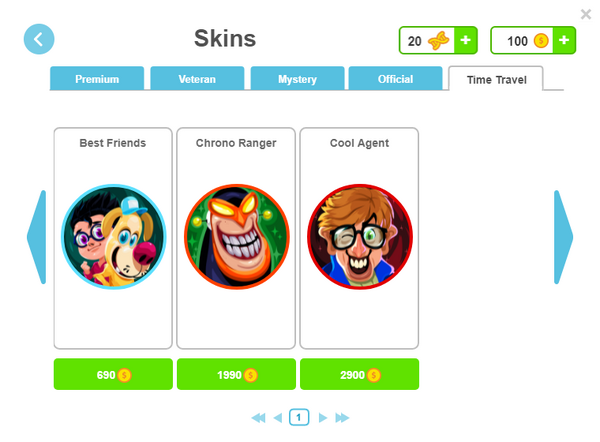Open the Mystery skins tab

[x=297, y=78]
